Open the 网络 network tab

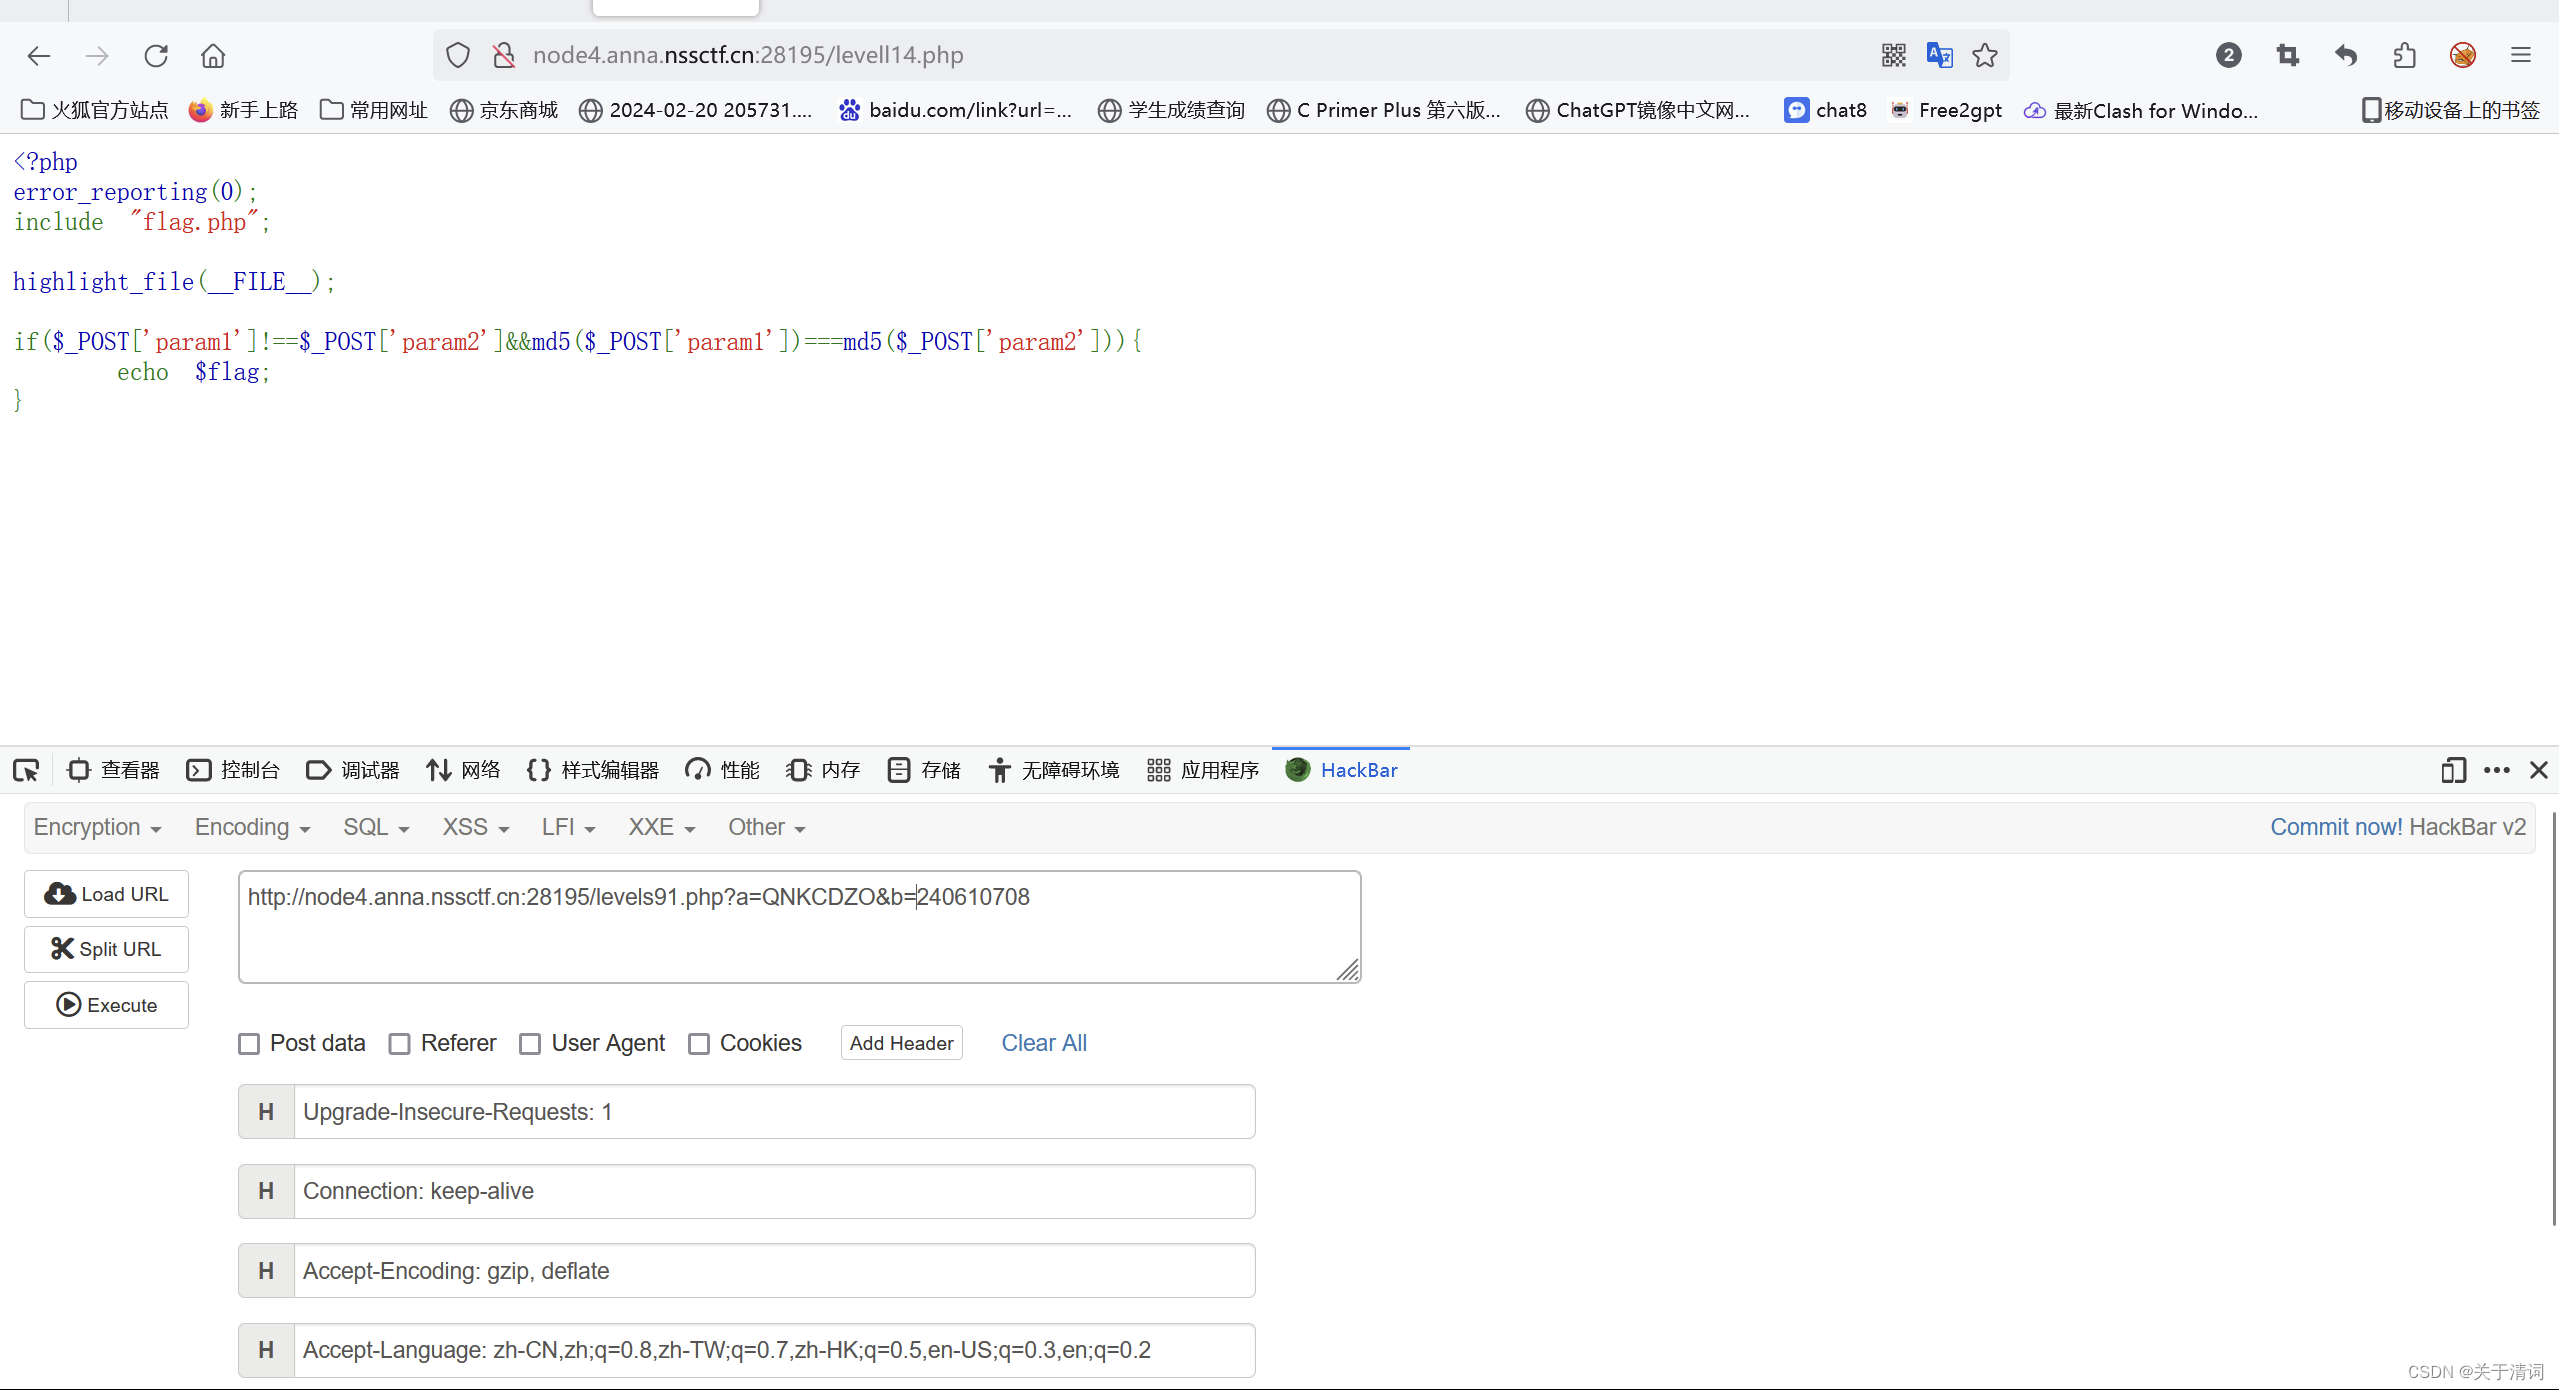464,770
